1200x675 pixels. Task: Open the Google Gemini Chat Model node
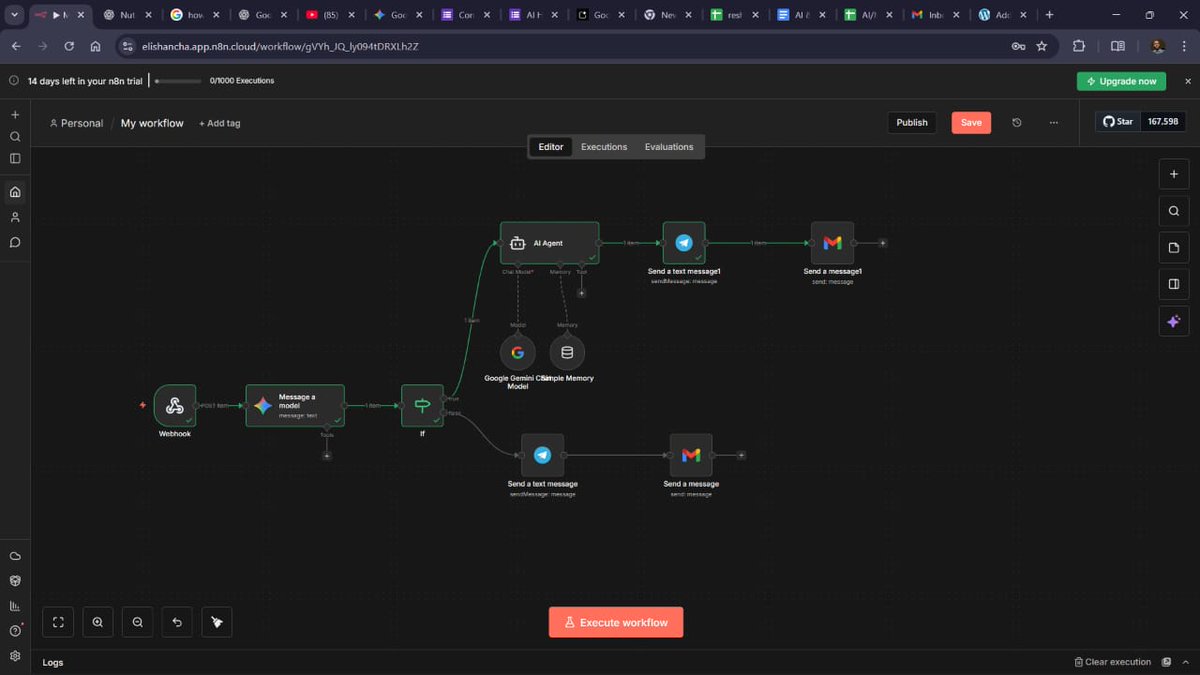pos(518,352)
